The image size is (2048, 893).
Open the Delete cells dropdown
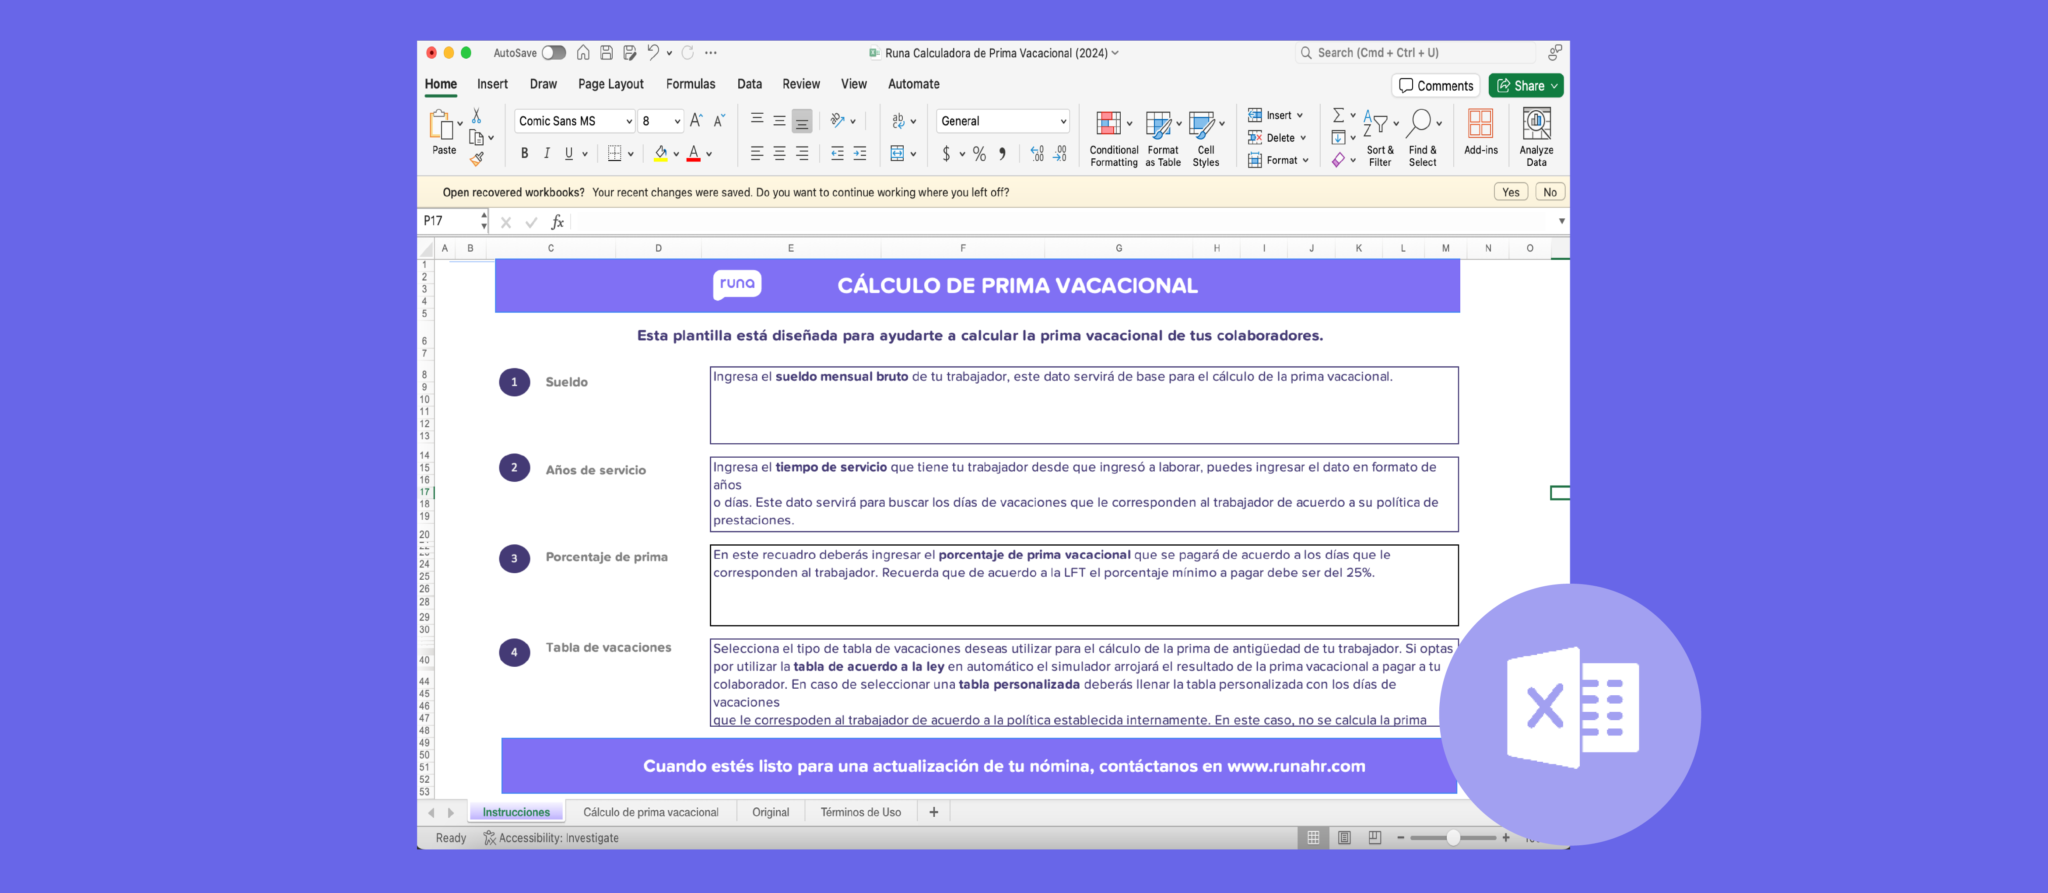click(1277, 138)
